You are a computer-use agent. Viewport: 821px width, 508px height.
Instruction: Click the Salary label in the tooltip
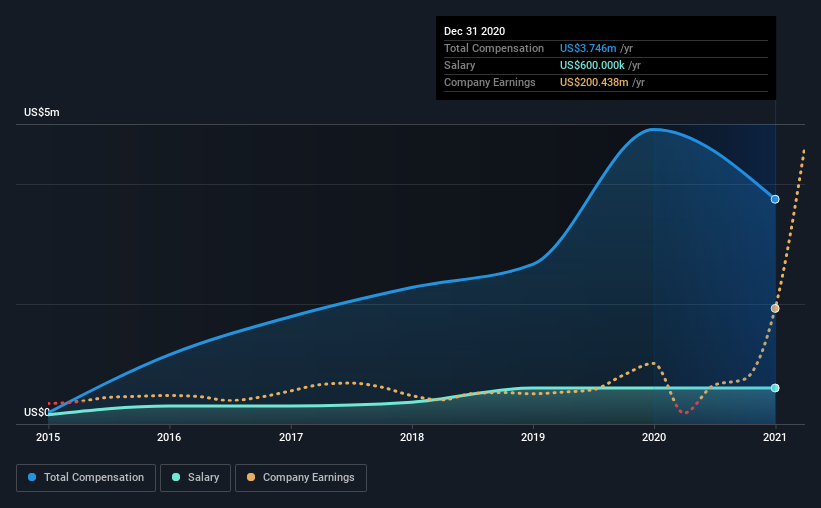460,65
